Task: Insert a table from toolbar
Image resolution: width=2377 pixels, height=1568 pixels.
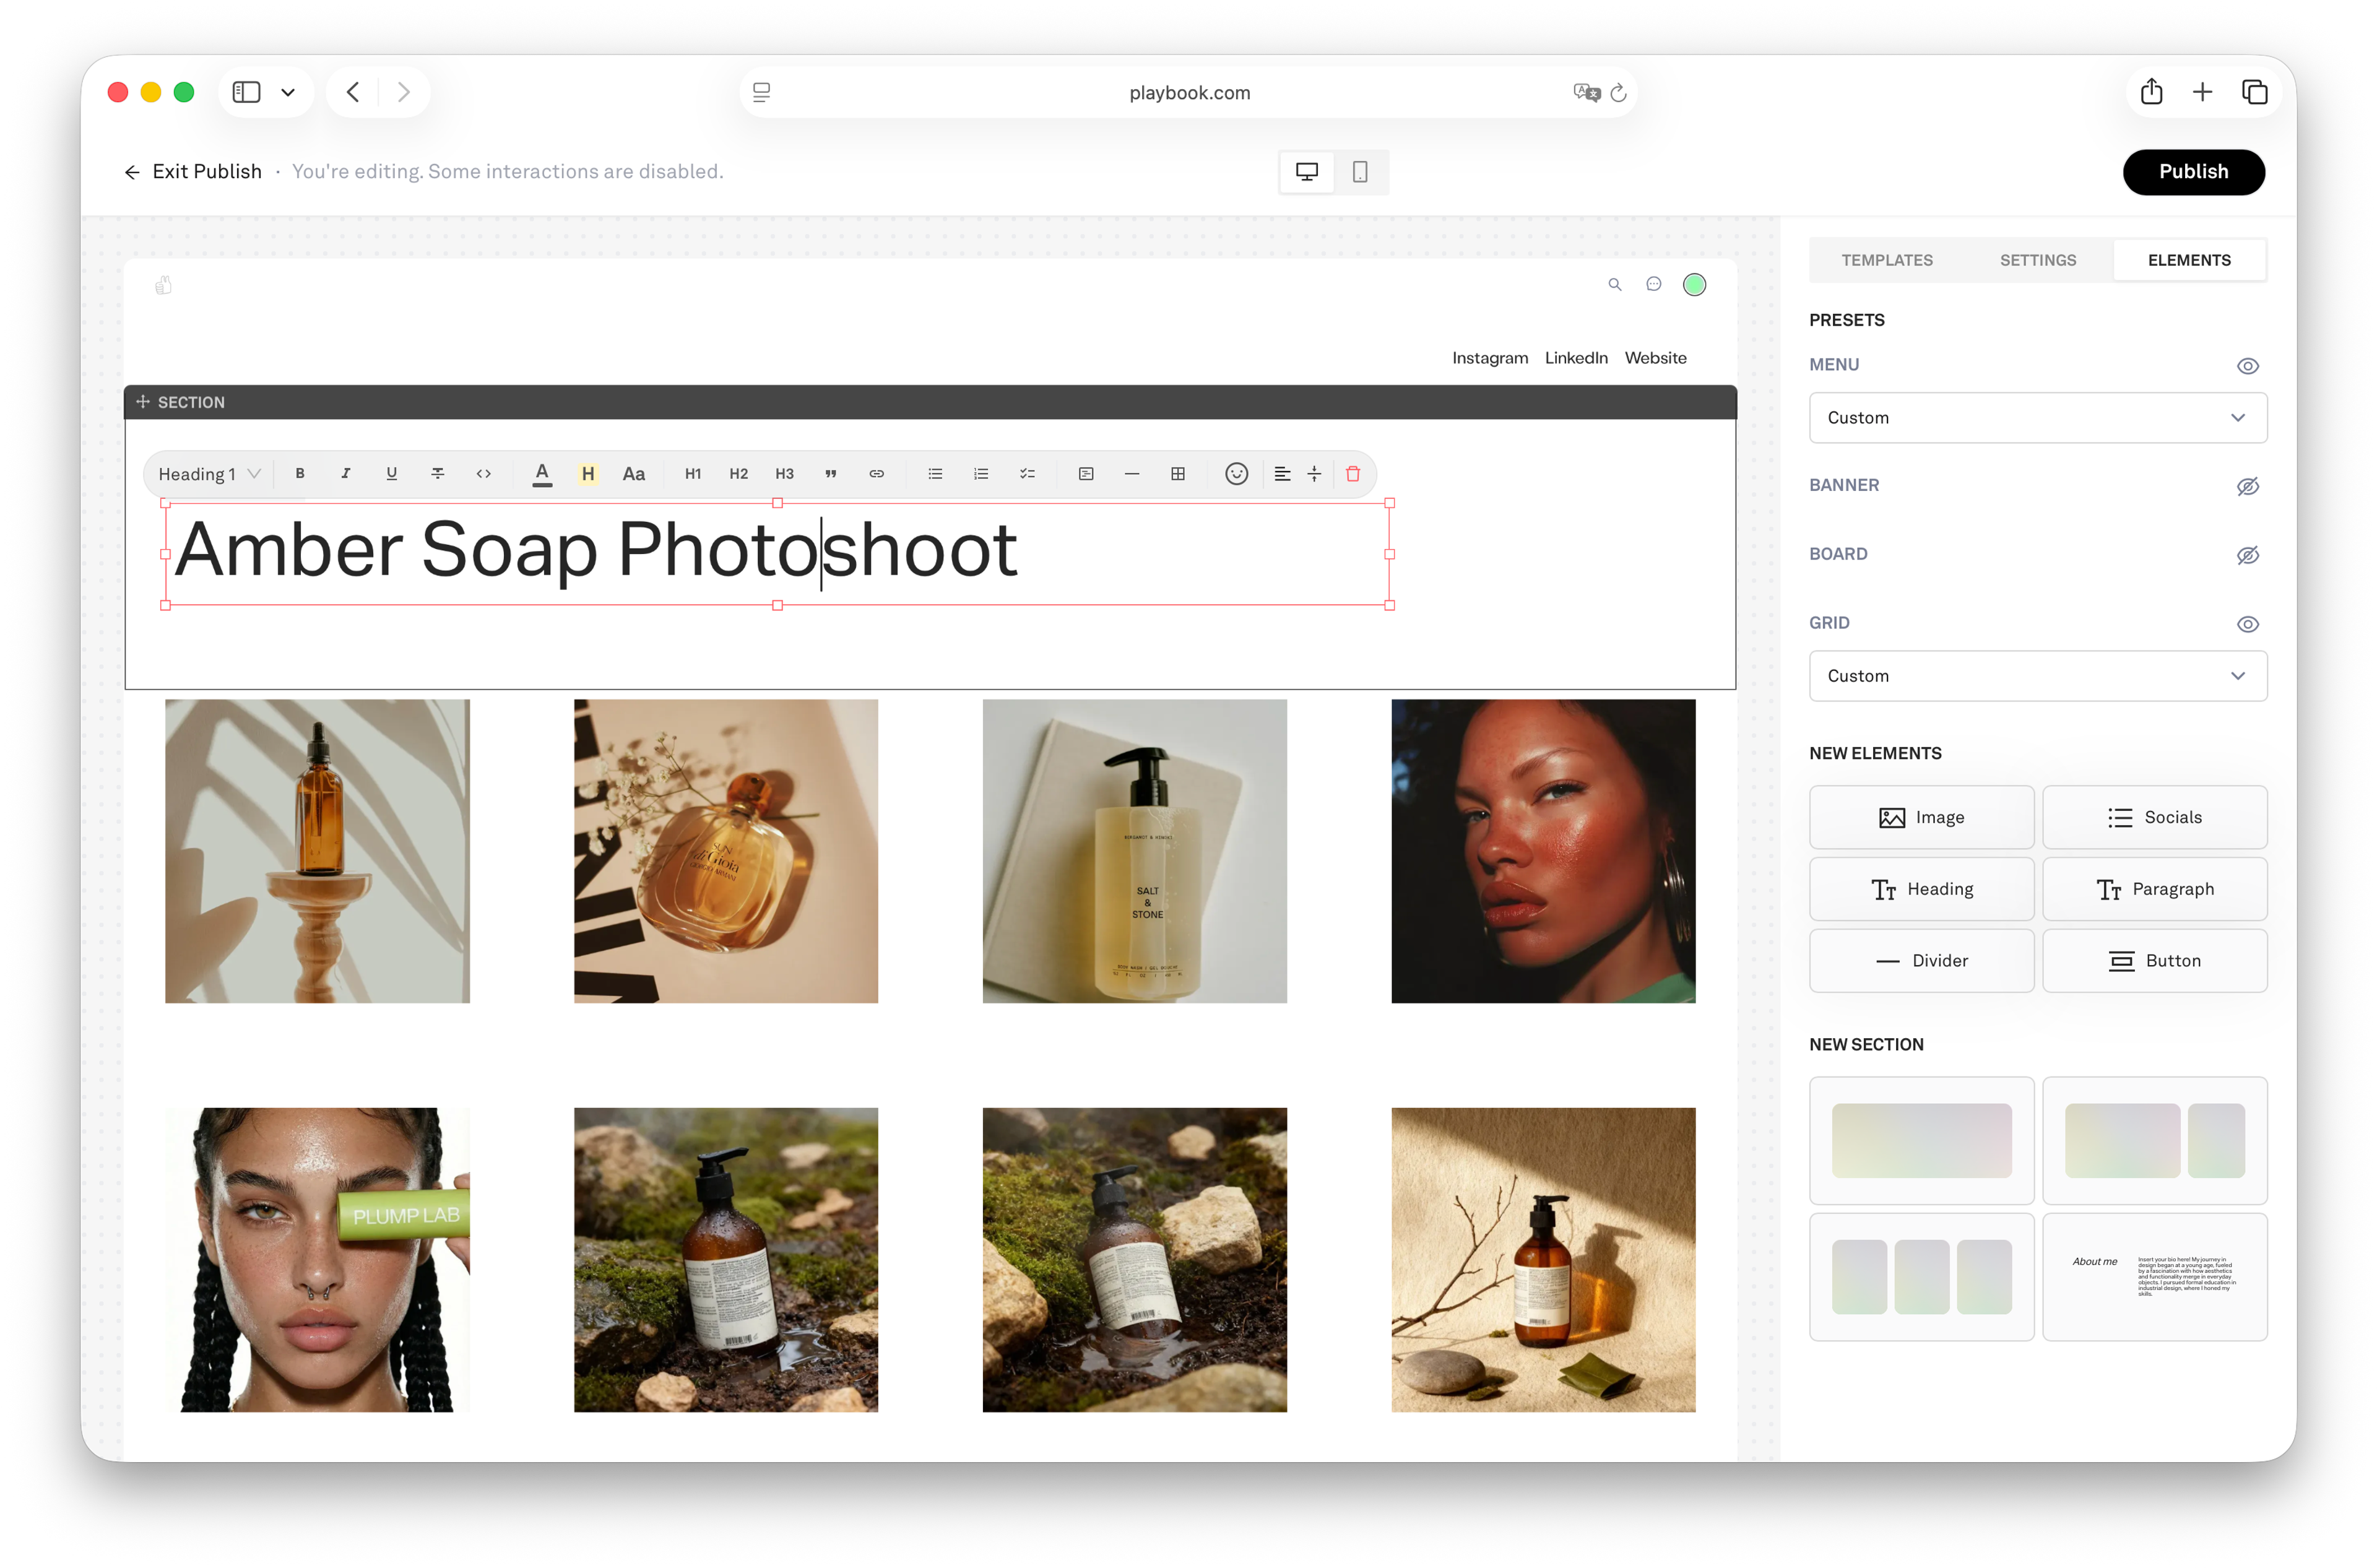Action: [x=1178, y=474]
